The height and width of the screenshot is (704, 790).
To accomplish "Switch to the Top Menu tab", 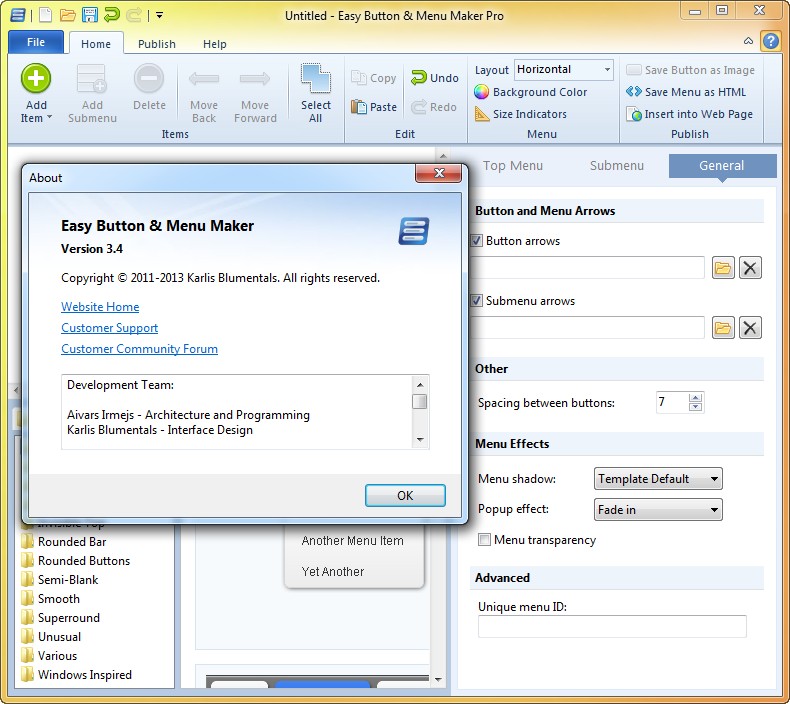I will pos(513,166).
